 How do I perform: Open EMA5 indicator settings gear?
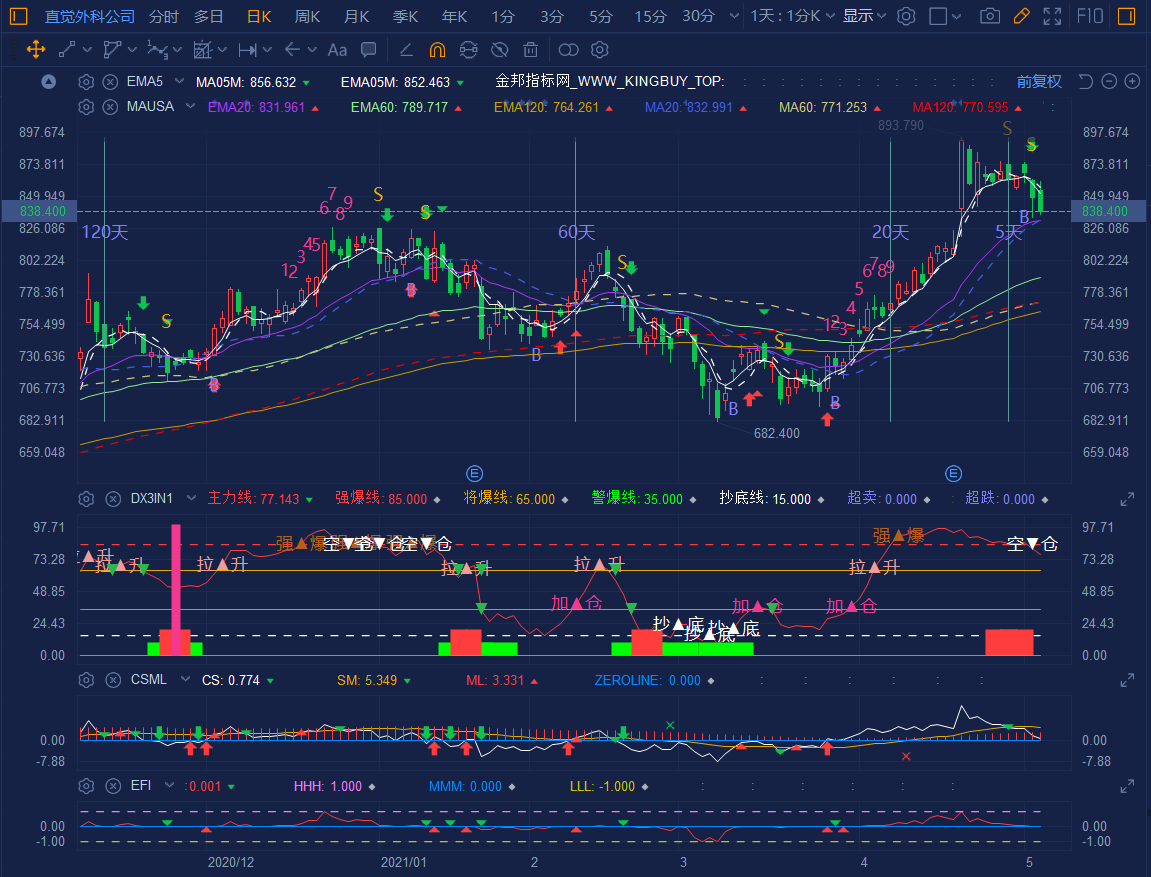[x=86, y=81]
